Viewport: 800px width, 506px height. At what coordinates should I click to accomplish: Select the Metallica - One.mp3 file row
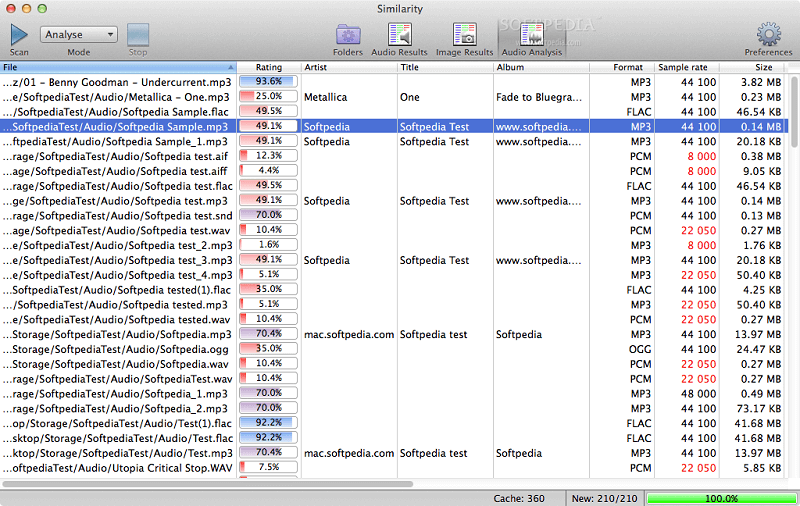coord(394,97)
